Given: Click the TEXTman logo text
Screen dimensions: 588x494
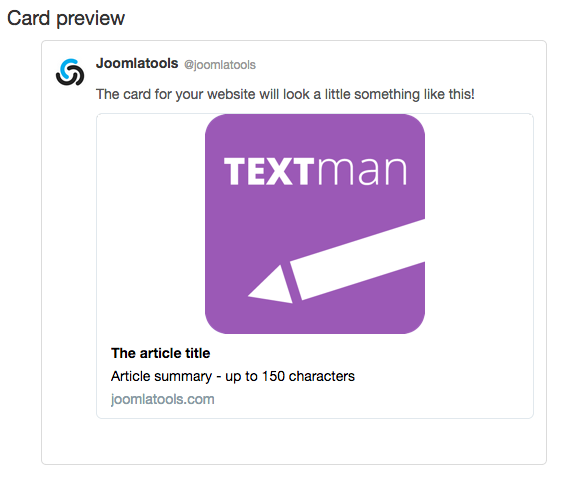Looking at the screenshot, I should tap(315, 171).
